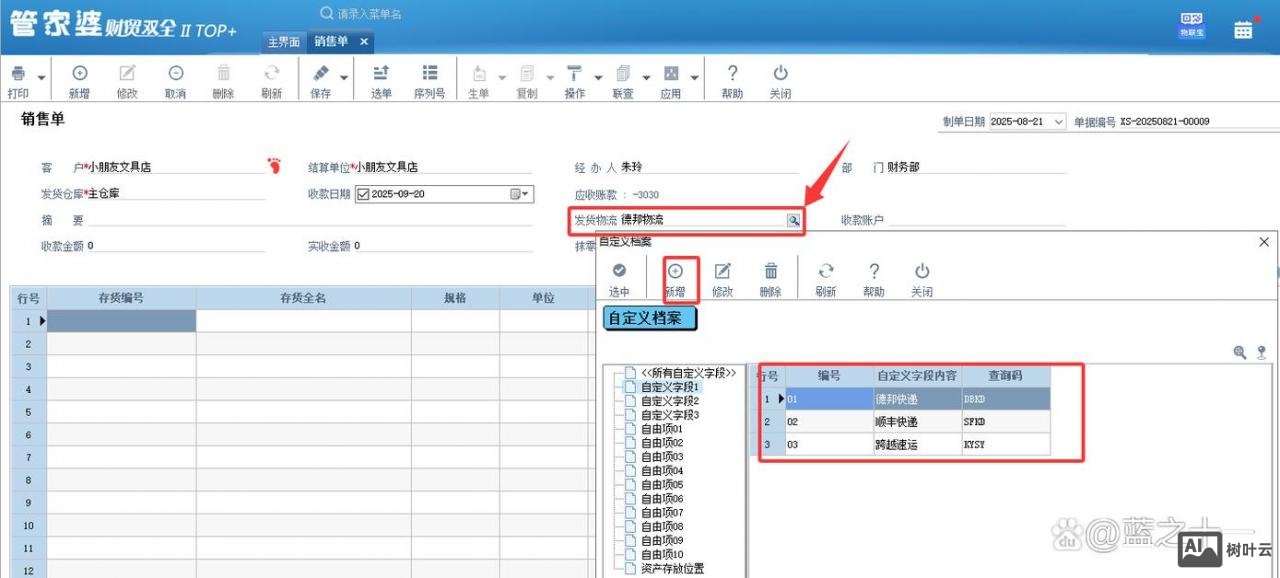Click the 刷新 (Refresh) icon on sales order toolbar
Image resolution: width=1280 pixels, height=578 pixels.
271,75
